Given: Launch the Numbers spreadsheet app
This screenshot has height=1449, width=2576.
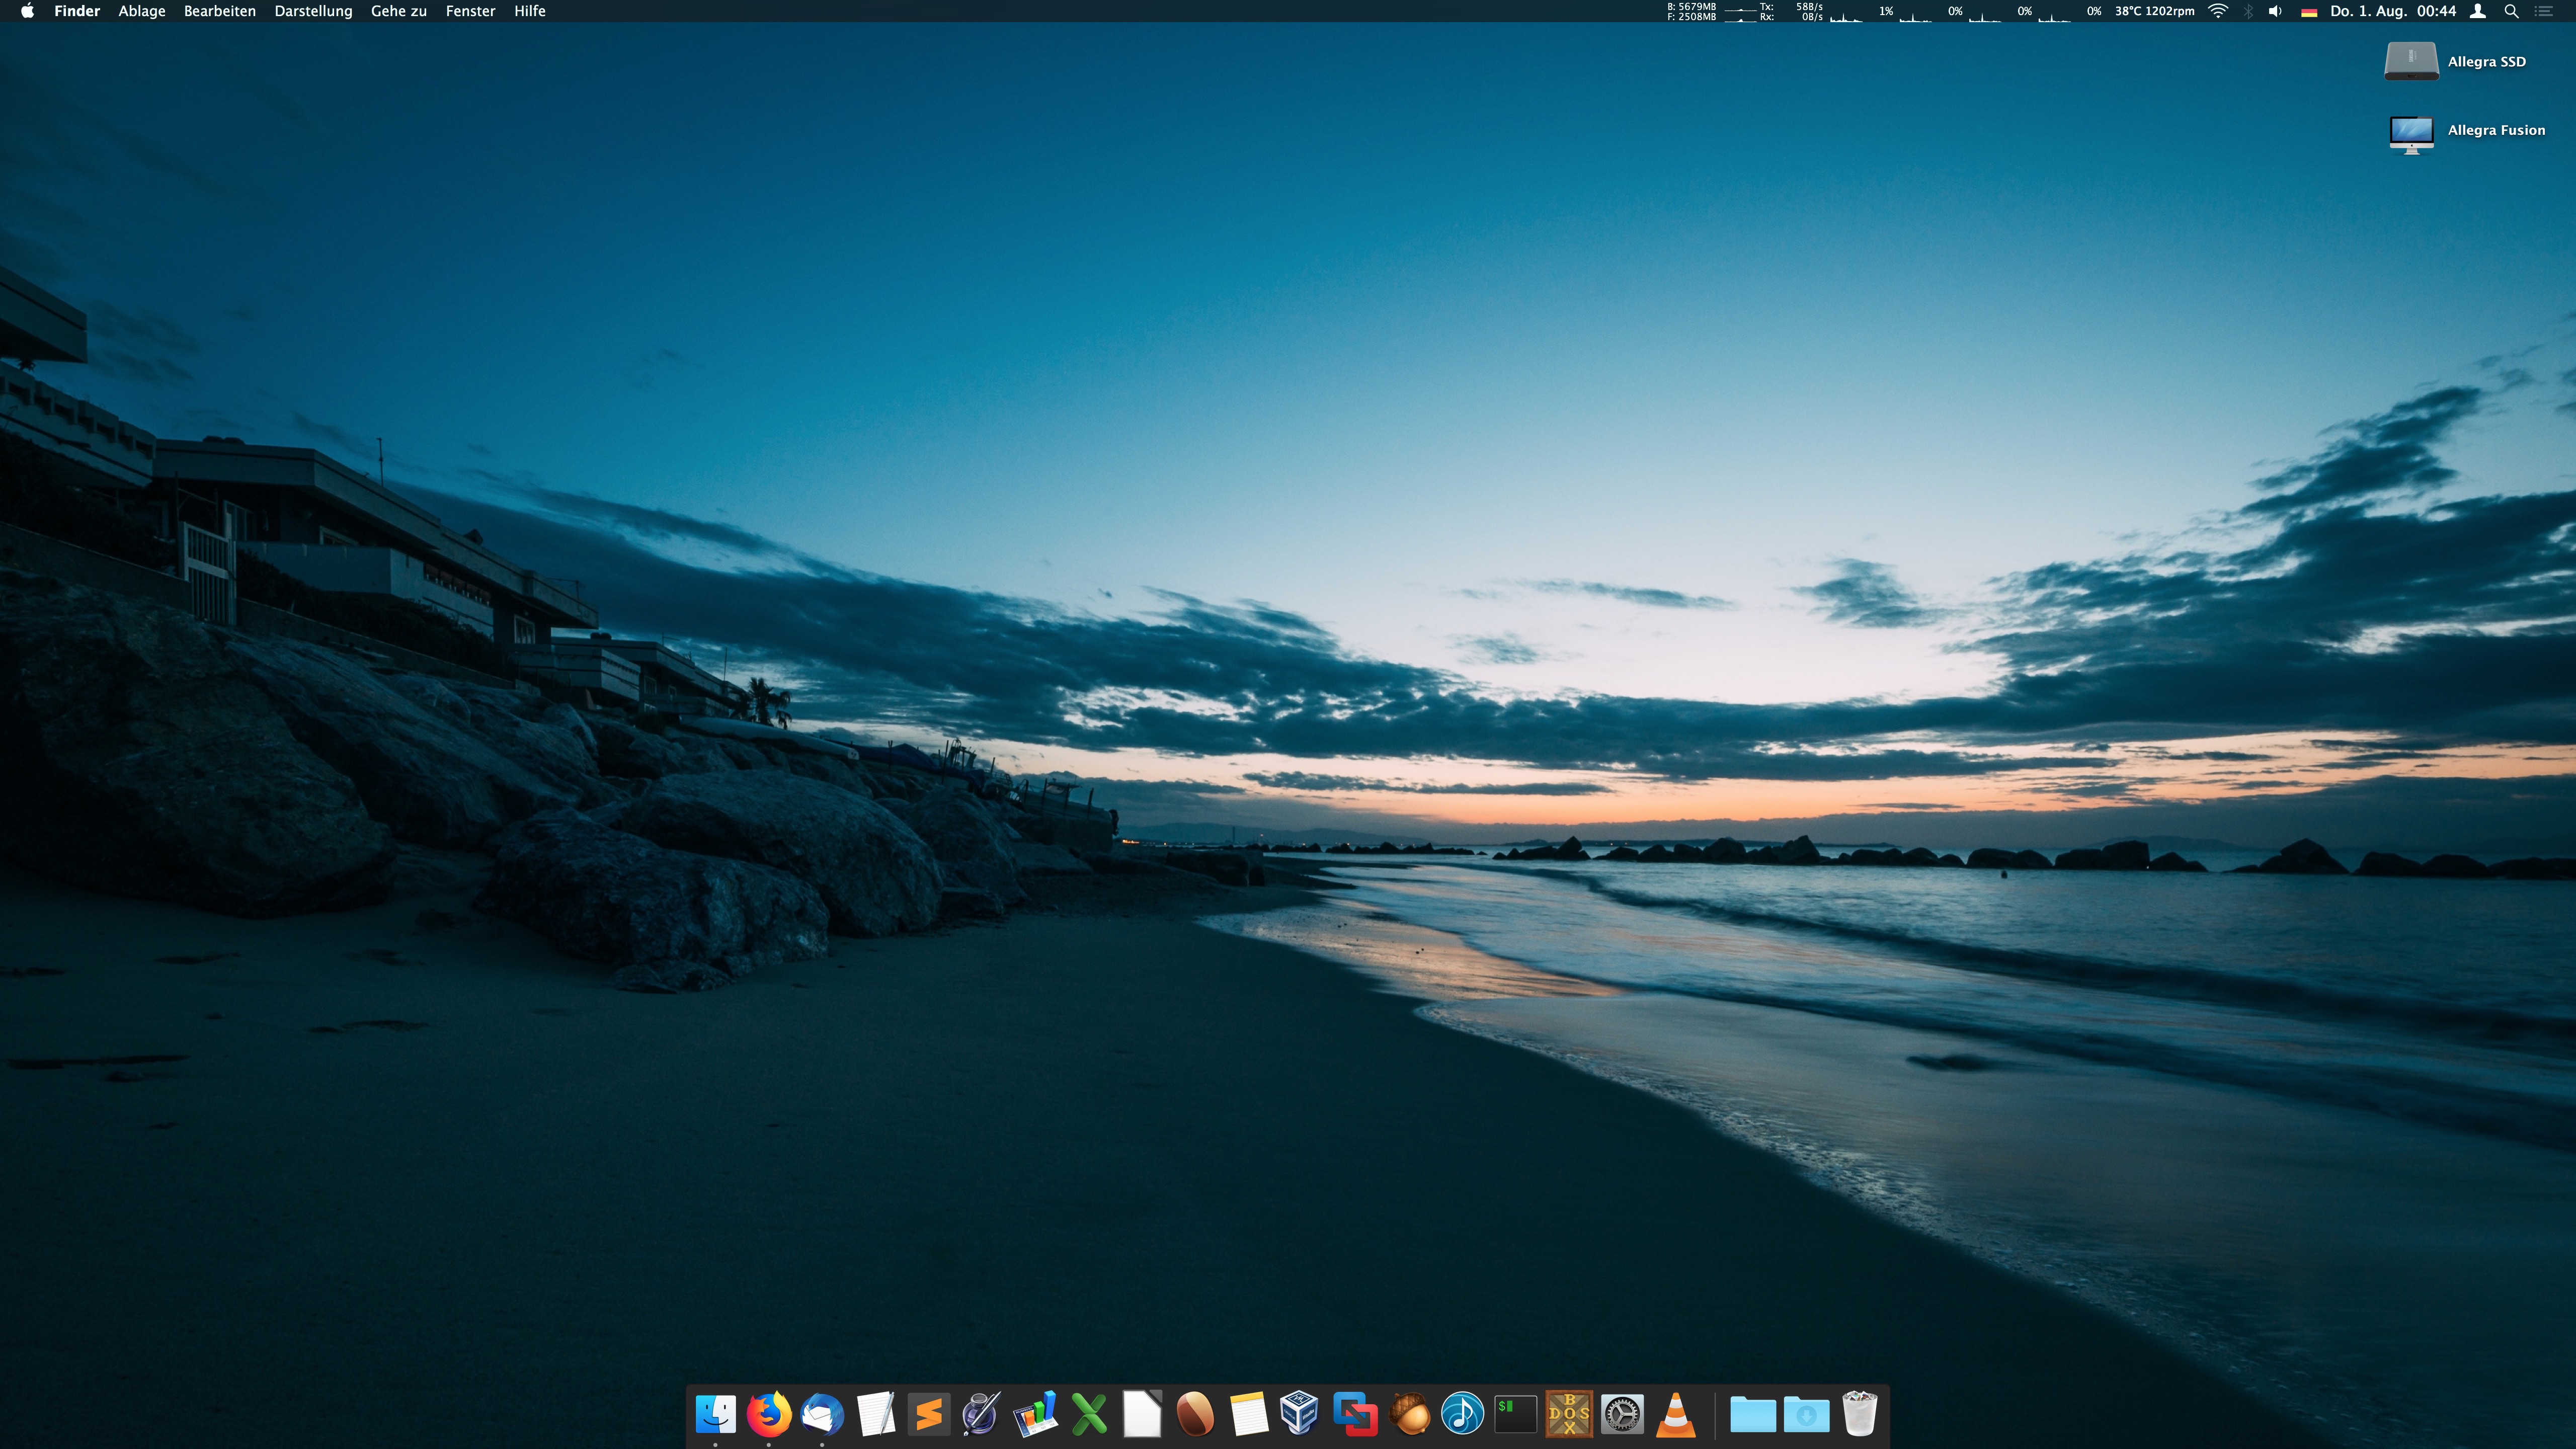Looking at the screenshot, I should 1036,1414.
